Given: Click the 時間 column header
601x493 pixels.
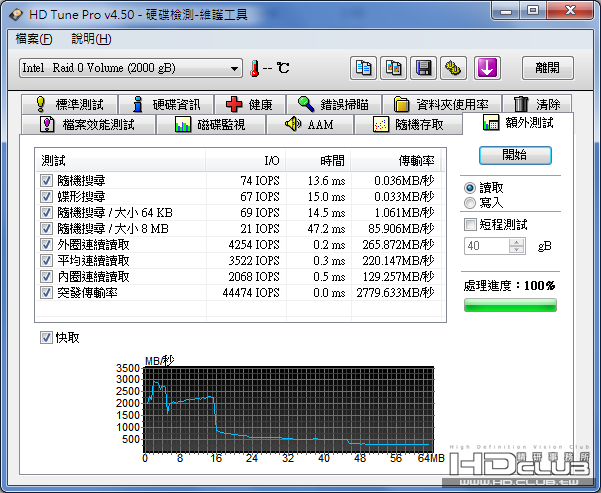Looking at the screenshot, I should pos(318,160).
